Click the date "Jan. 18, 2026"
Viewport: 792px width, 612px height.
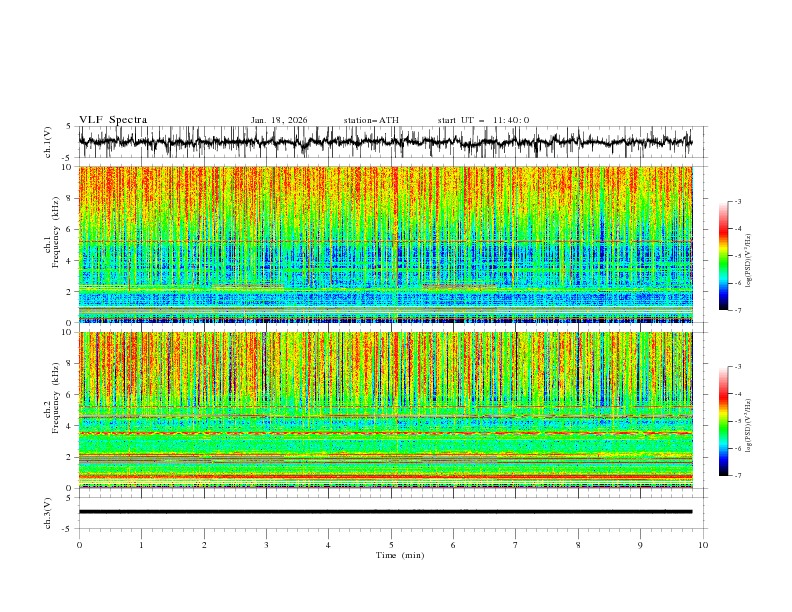[x=279, y=120]
